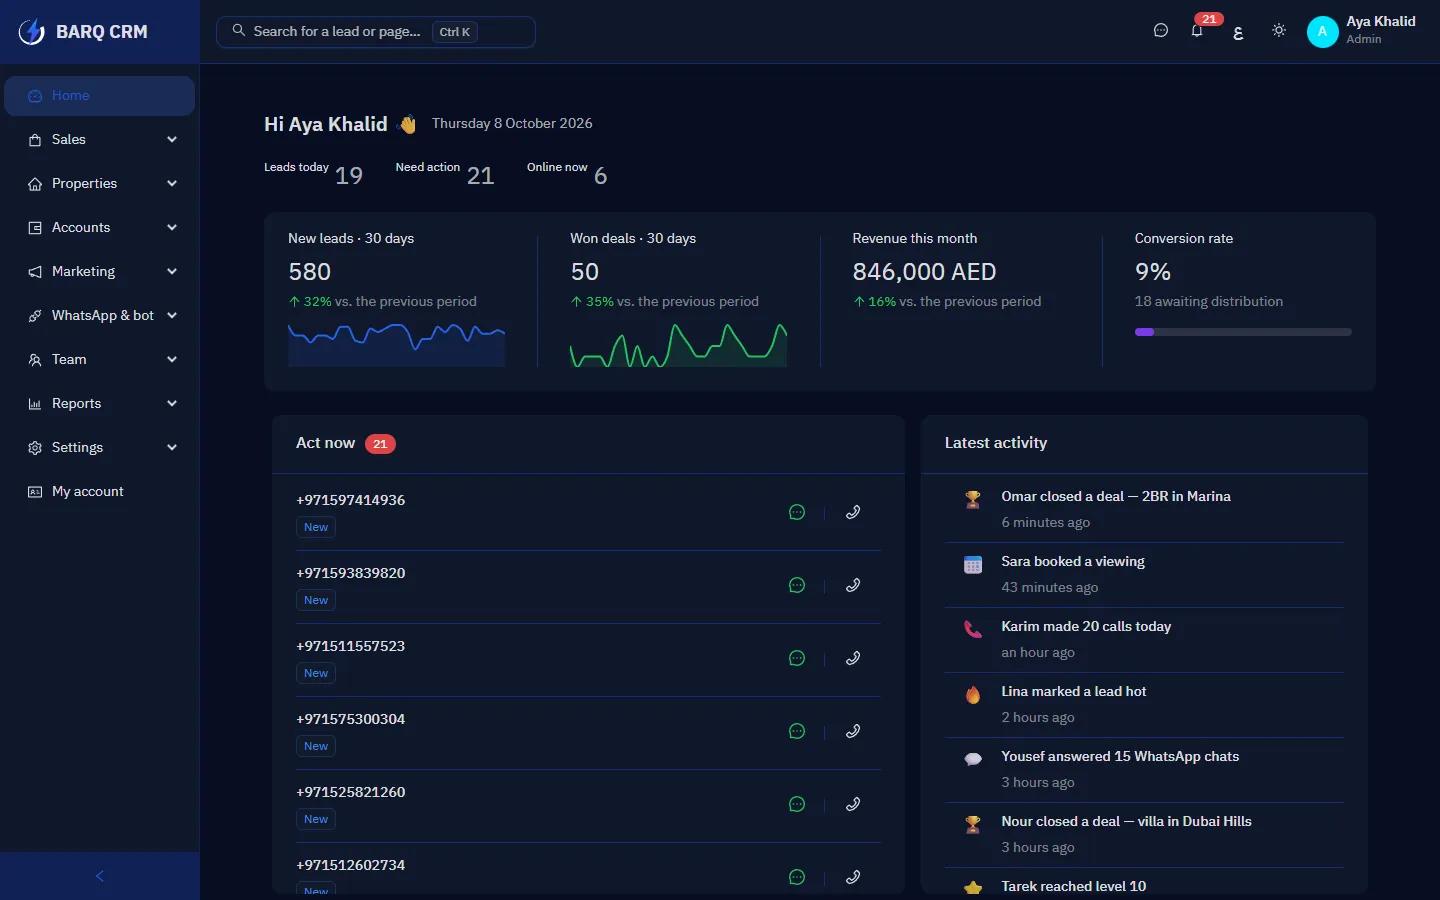Expand the Marketing menu chevron
Image resolution: width=1440 pixels, height=900 pixels.
[172, 272]
